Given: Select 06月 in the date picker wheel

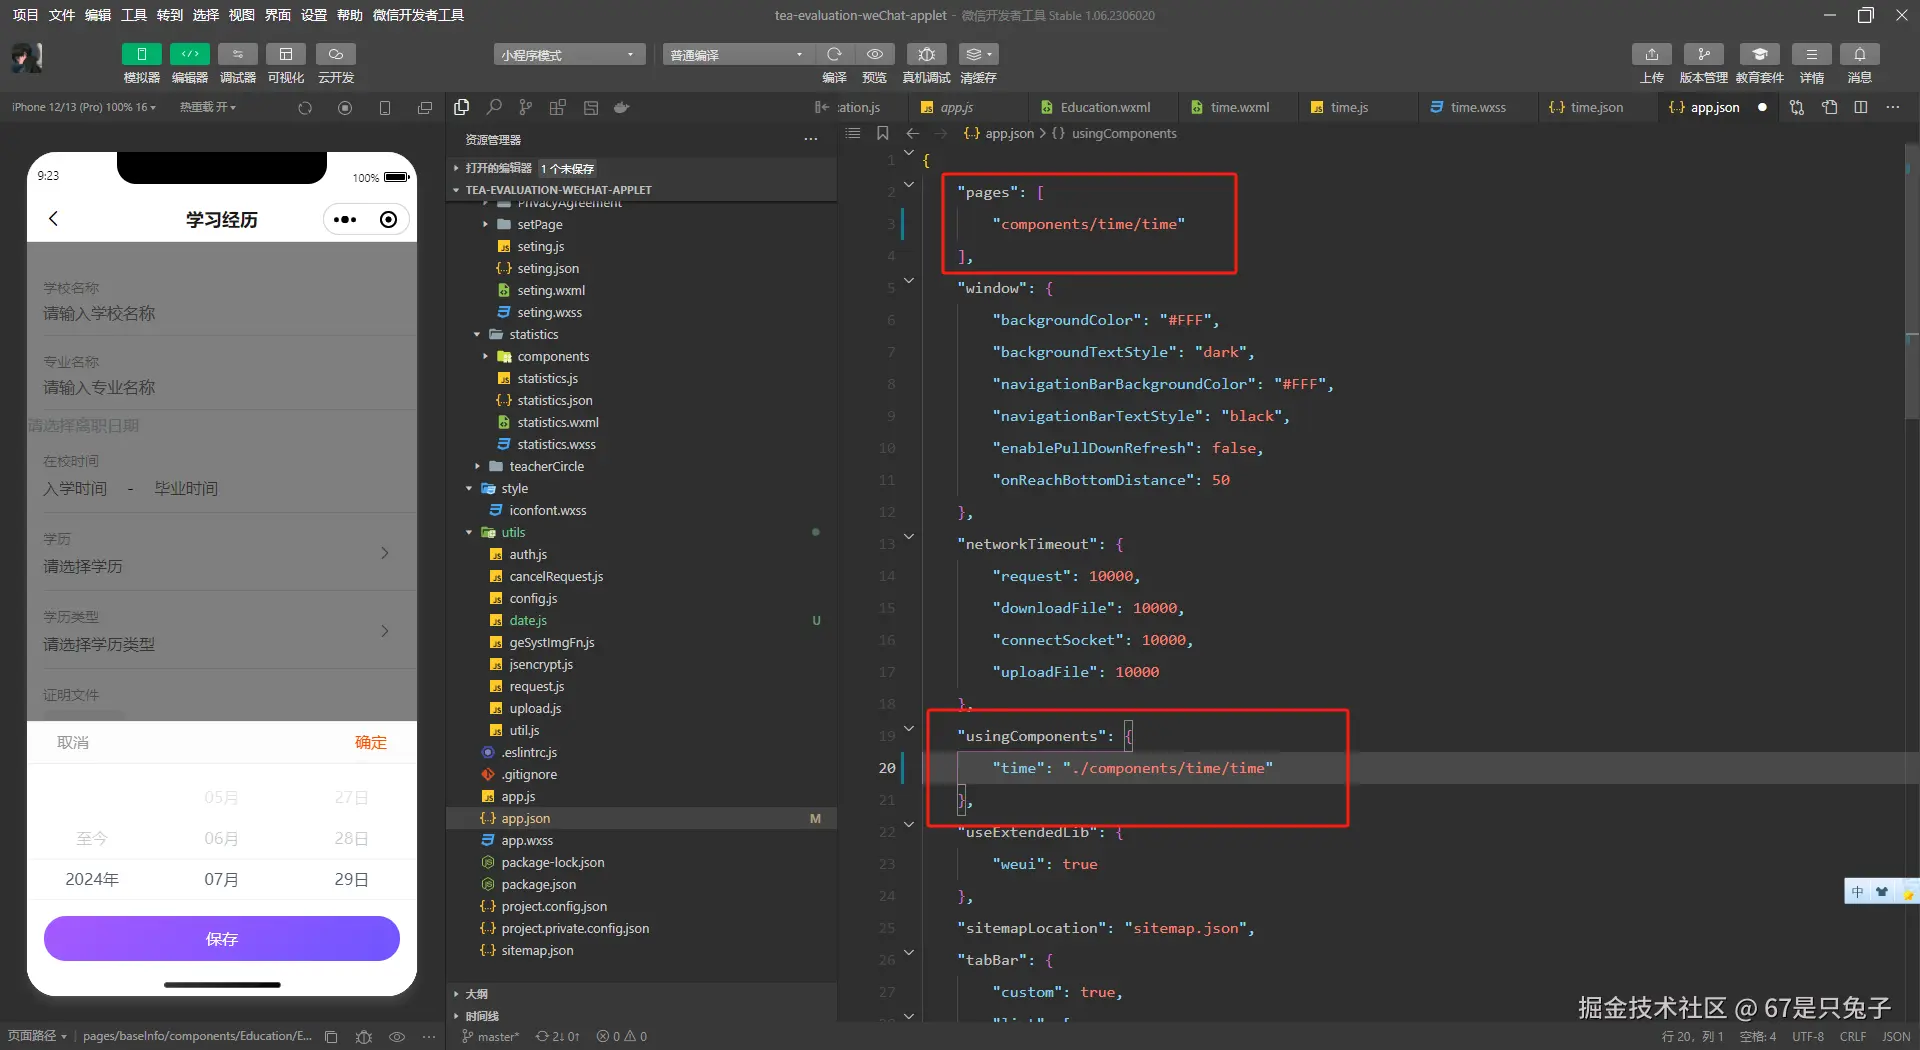Looking at the screenshot, I should pos(221,838).
